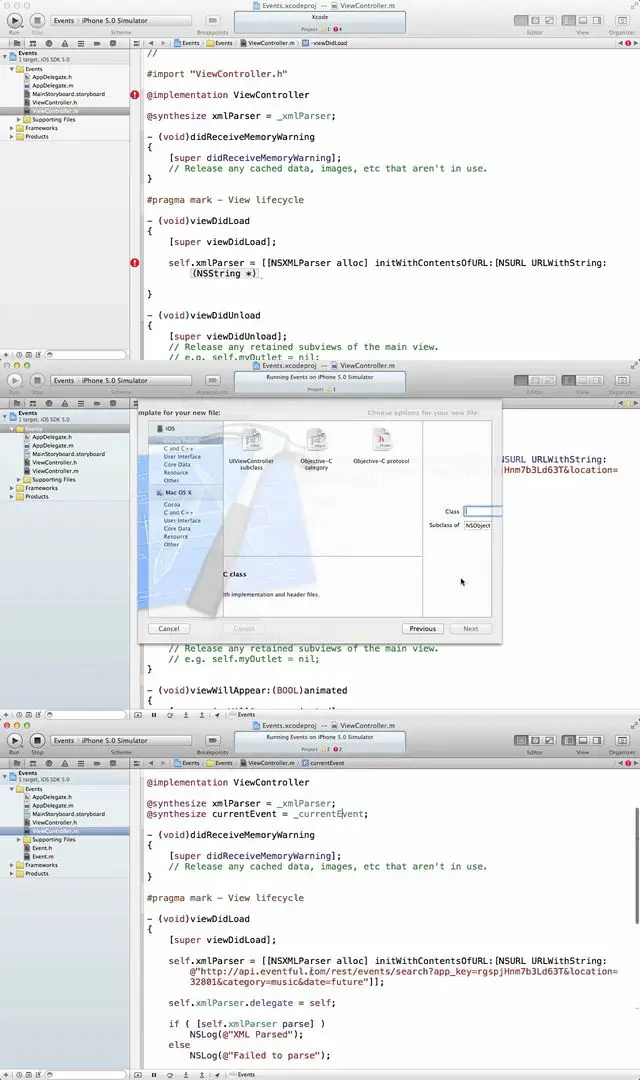Screen dimensions: 640x1080
Task: Collapse the Events group folder in the top window
Action: [12, 69]
